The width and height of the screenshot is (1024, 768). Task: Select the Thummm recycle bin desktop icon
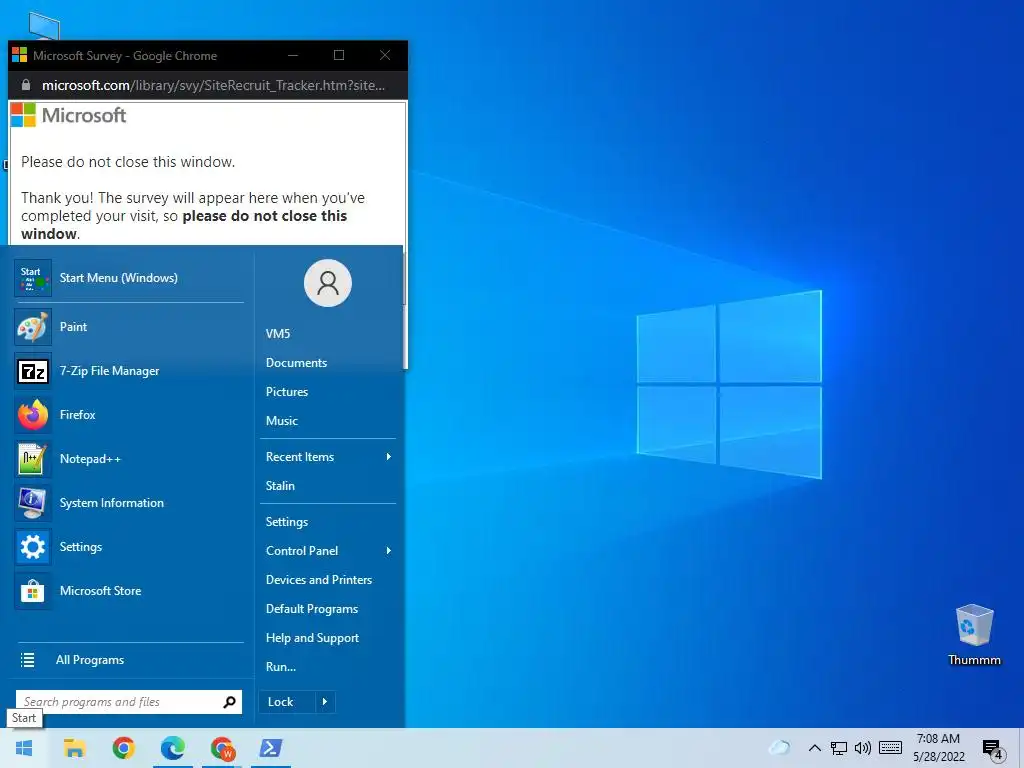click(974, 635)
